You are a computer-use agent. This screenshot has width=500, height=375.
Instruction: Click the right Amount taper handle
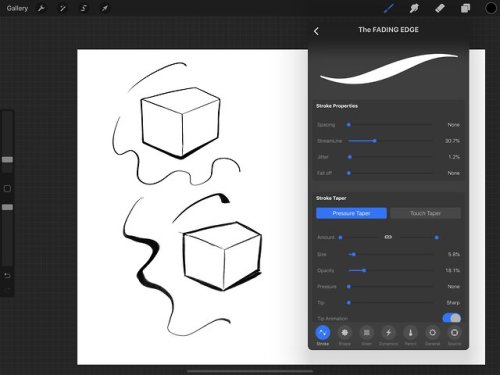[436, 238]
